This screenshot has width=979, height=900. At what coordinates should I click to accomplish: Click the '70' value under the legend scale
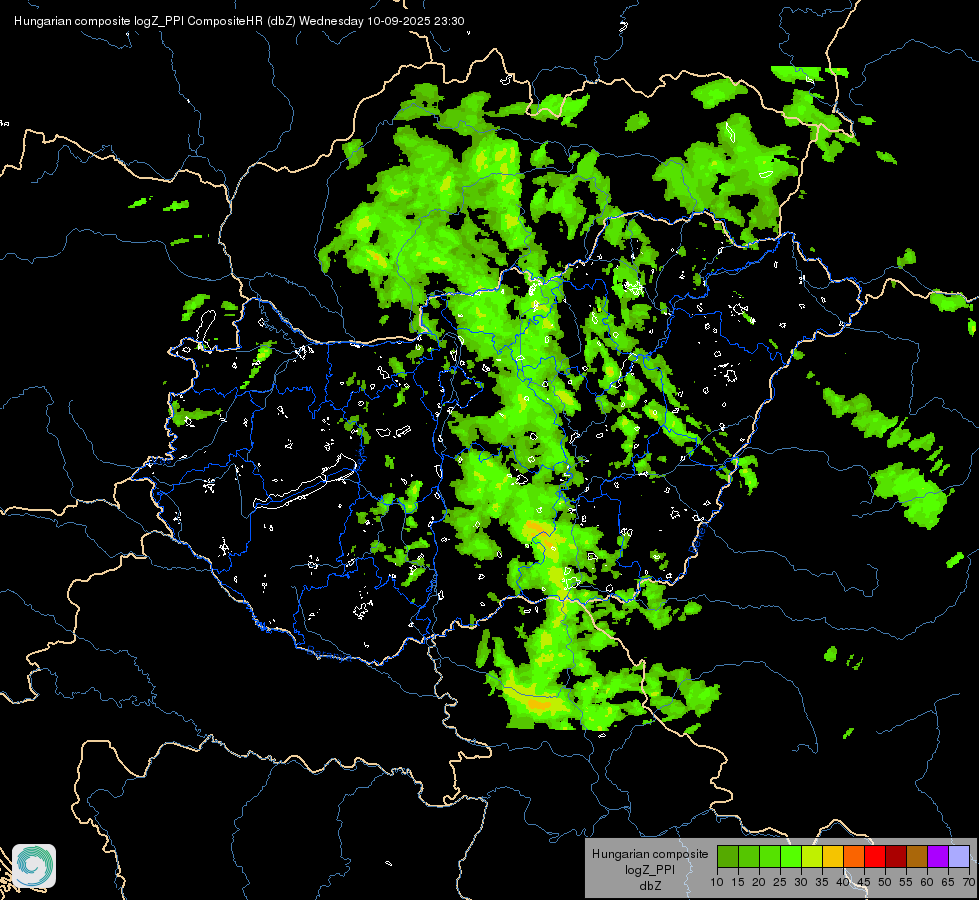969,882
